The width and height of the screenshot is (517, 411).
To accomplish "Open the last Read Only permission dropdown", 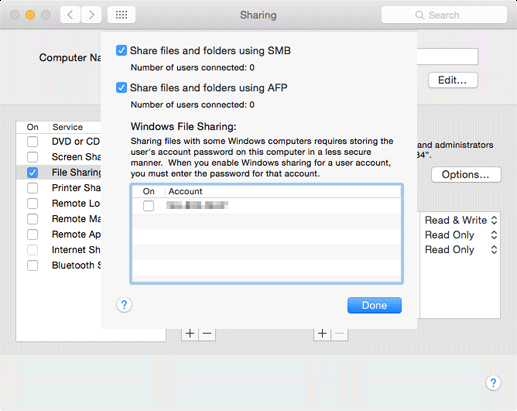I will [x=461, y=250].
